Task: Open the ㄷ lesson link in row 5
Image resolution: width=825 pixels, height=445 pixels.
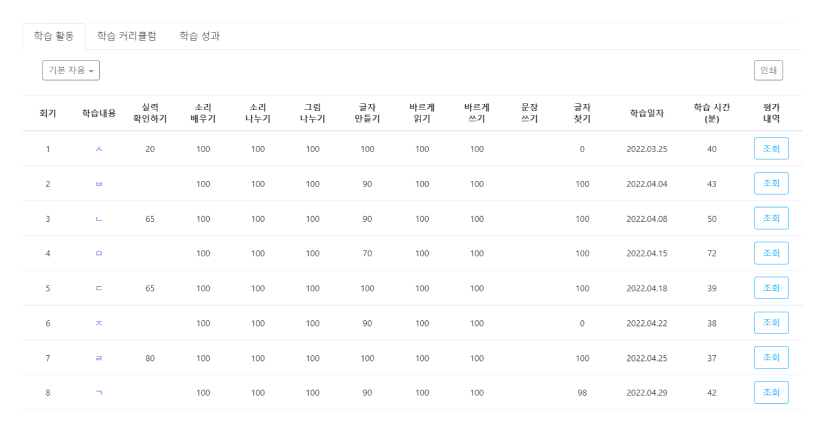Action: (x=99, y=288)
